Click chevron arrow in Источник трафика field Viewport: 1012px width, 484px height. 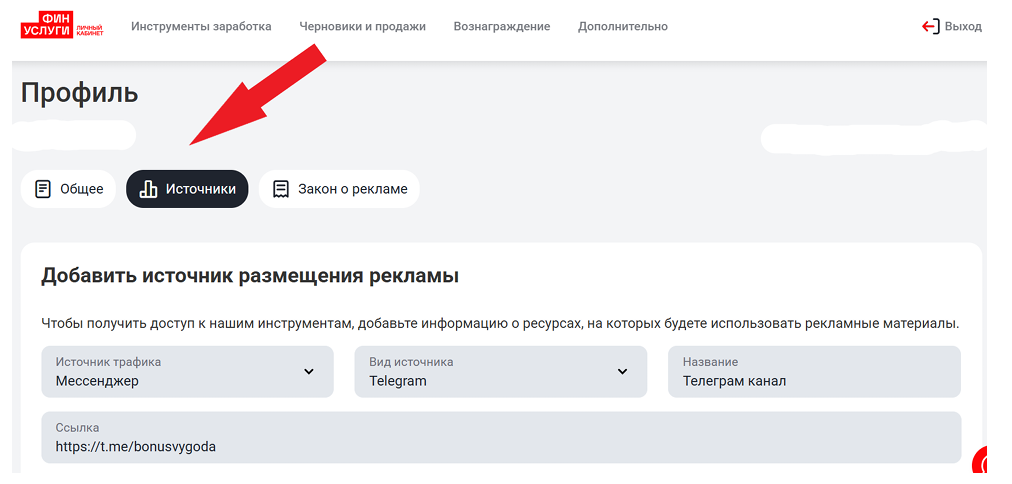point(309,372)
